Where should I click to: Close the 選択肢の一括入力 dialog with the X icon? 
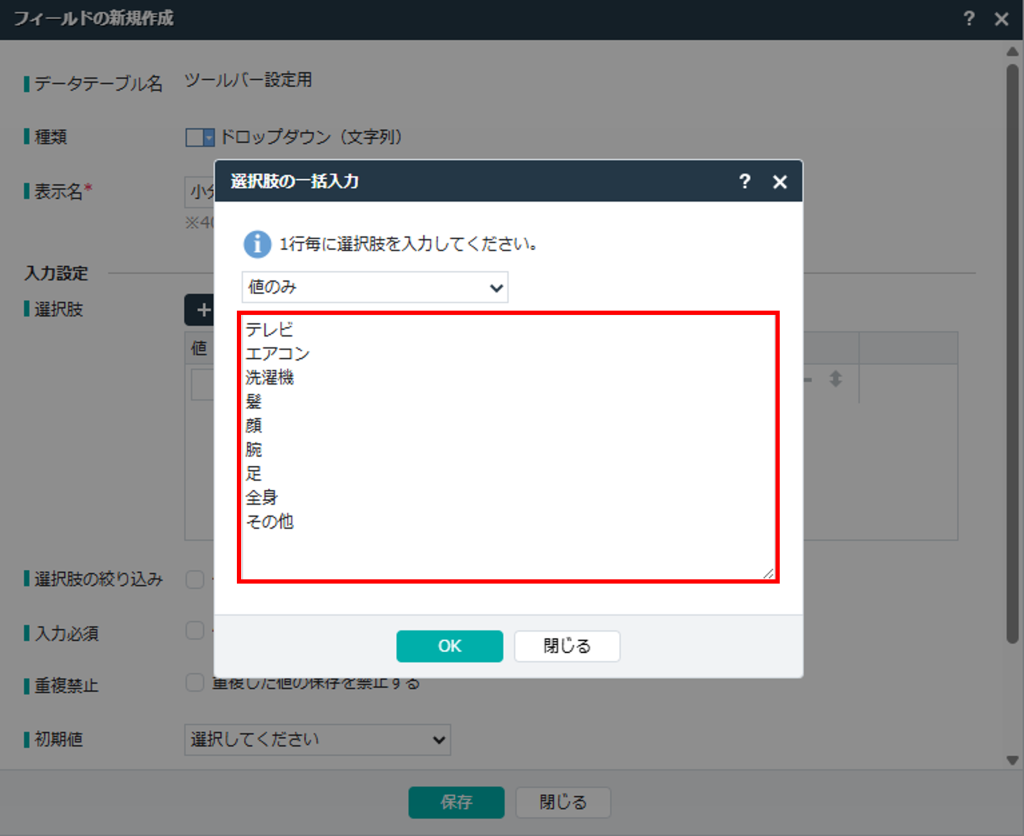click(780, 181)
